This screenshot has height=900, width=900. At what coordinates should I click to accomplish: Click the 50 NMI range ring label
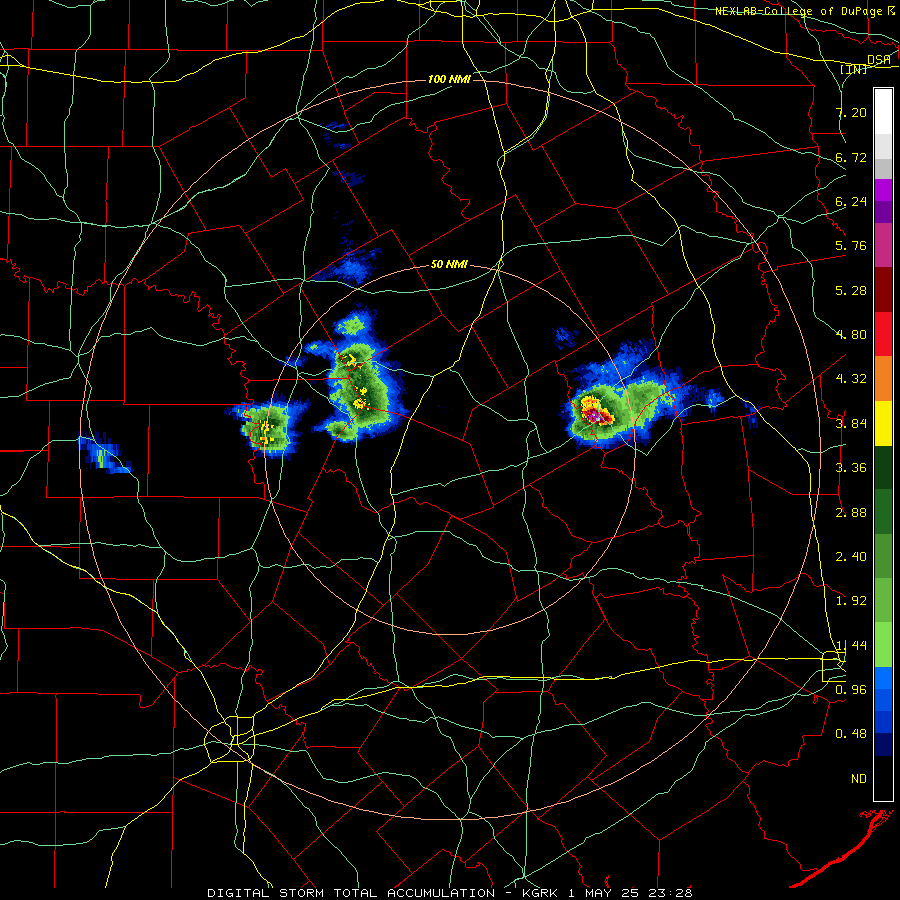[449, 265]
